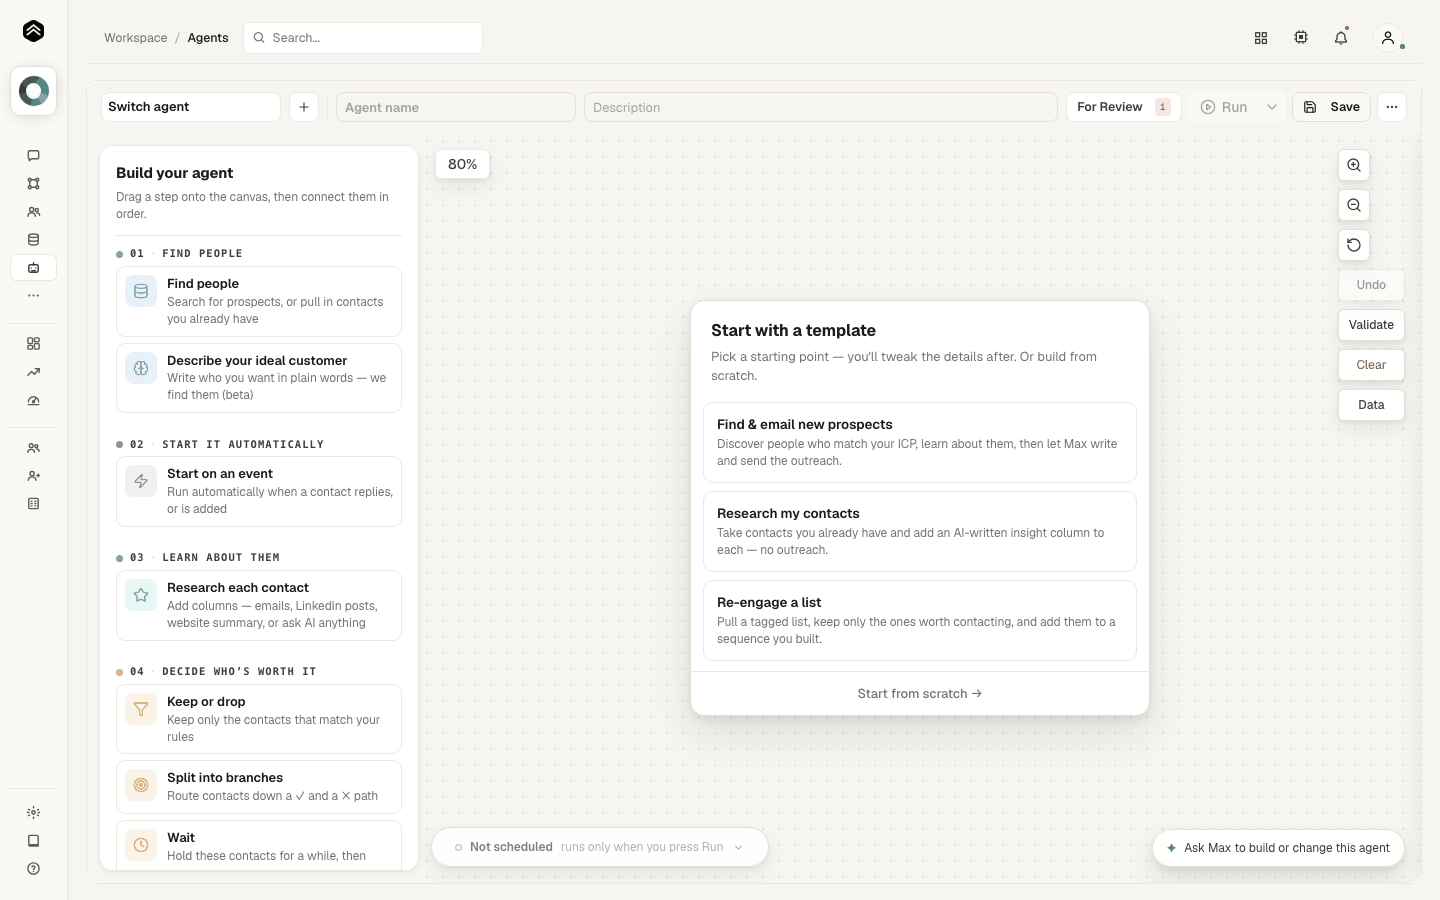Click the add-user icon in the sidebar
The height and width of the screenshot is (900, 1440).
click(x=33, y=476)
